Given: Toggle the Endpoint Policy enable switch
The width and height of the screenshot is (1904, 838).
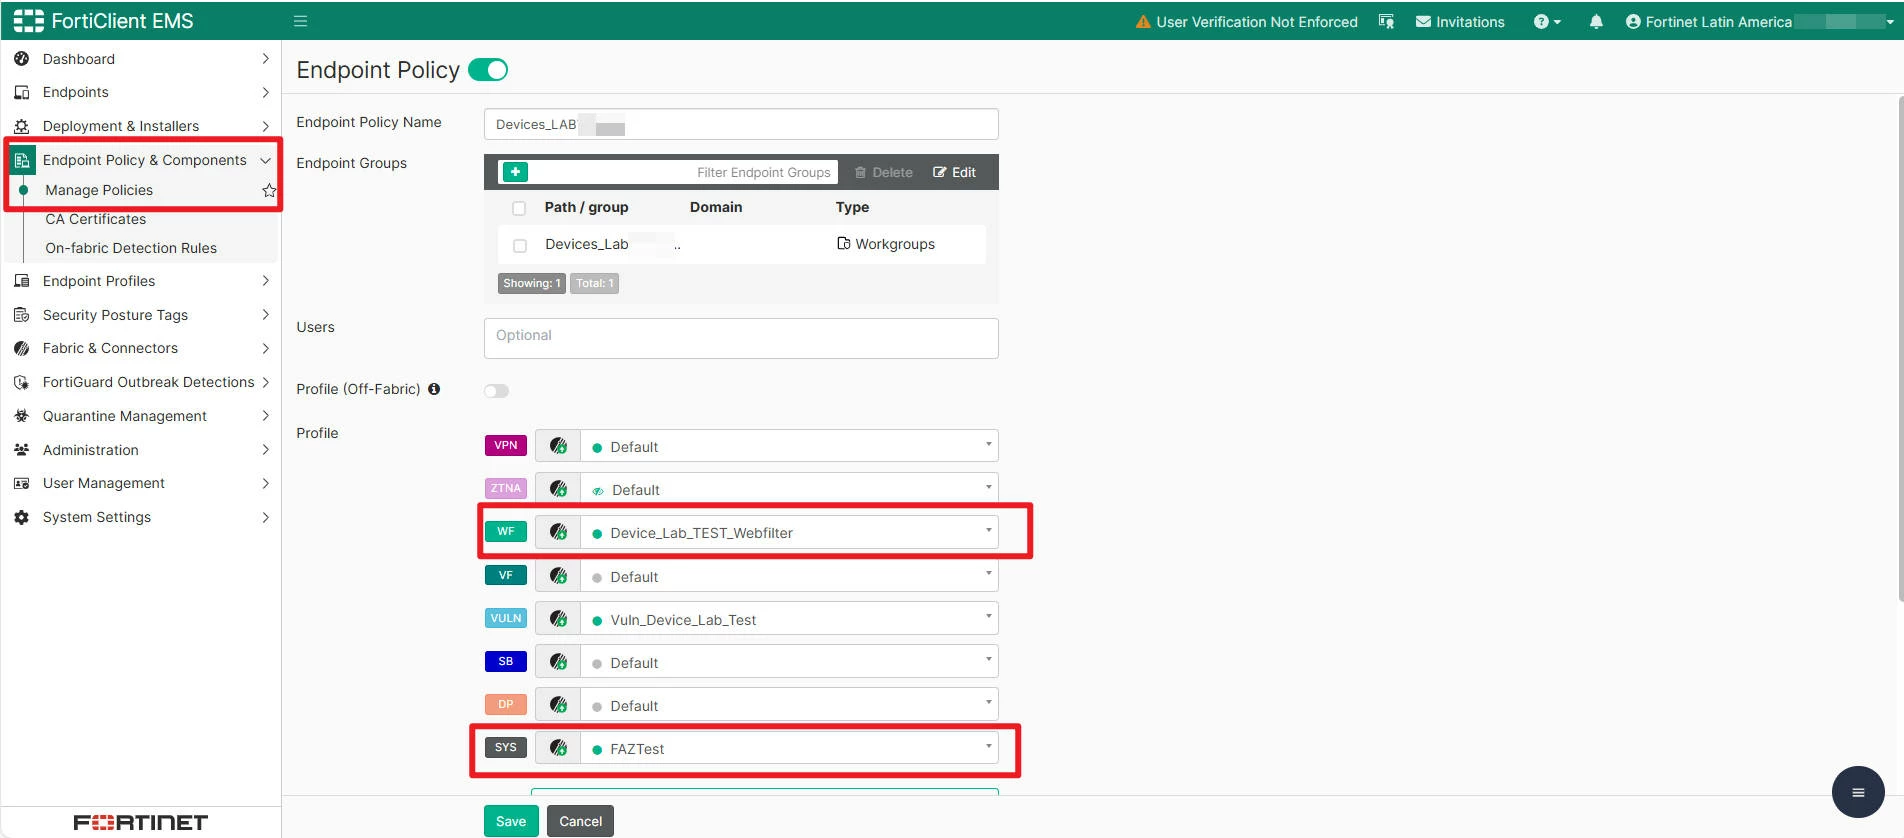Looking at the screenshot, I should 488,70.
